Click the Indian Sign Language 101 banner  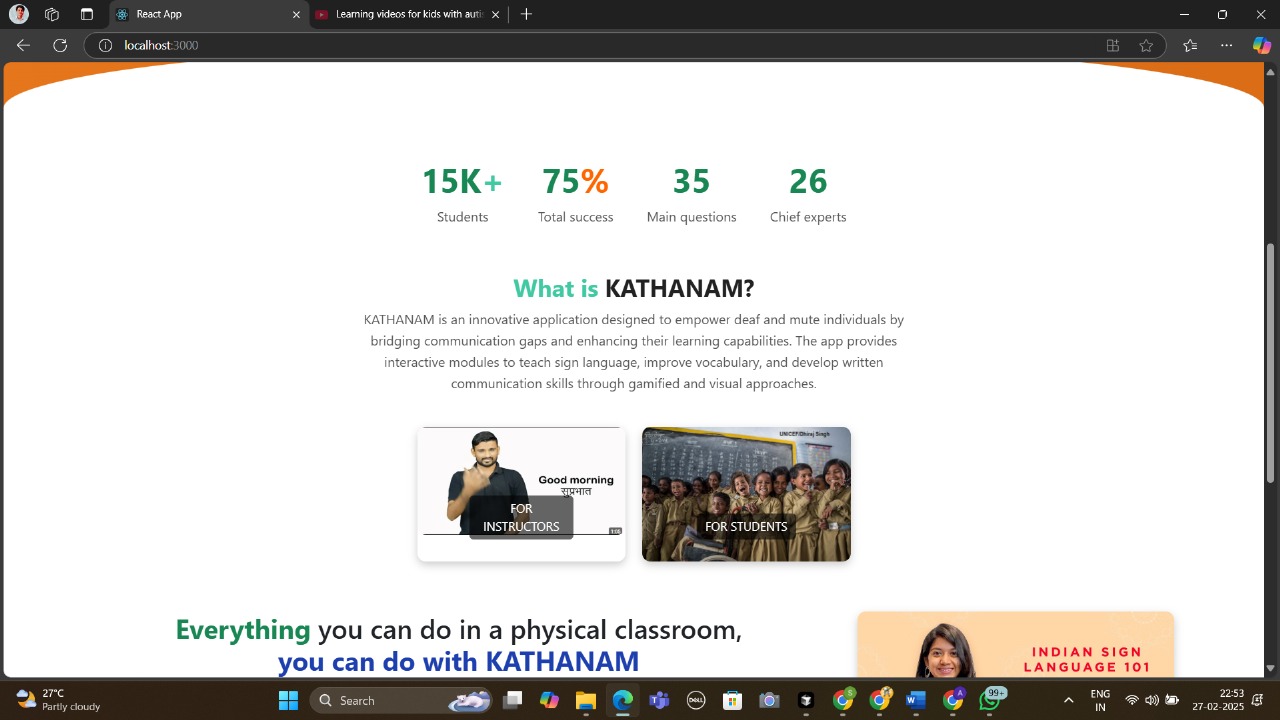[1015, 645]
